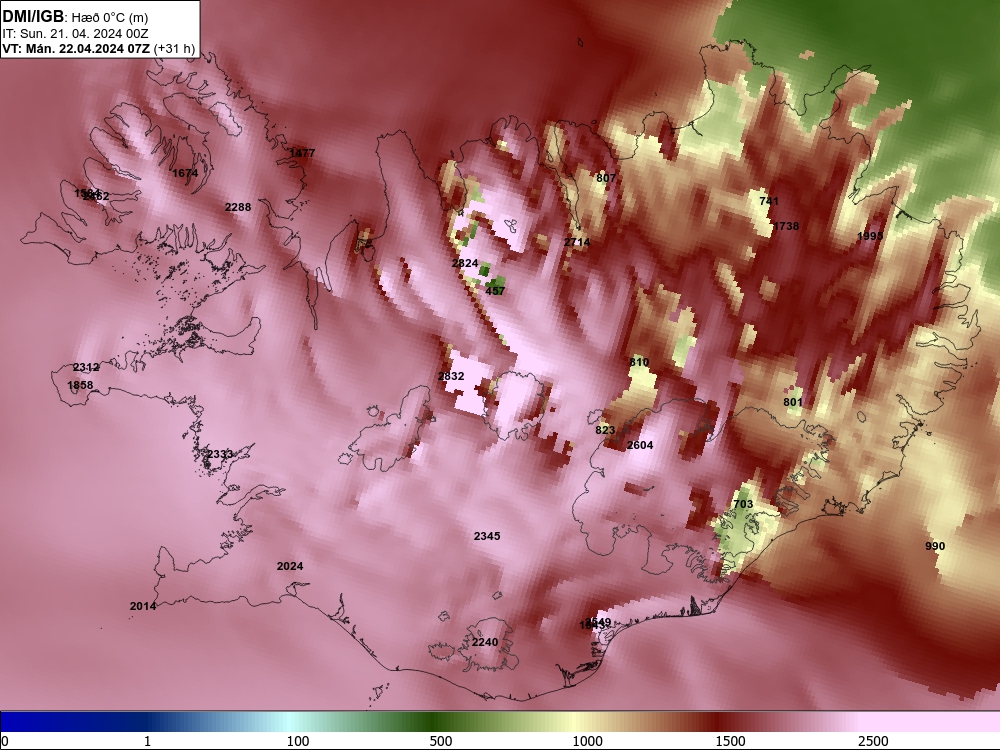Click the map value label '2604'
Screen dimensions: 1000x750
pyautogui.click(x=640, y=445)
